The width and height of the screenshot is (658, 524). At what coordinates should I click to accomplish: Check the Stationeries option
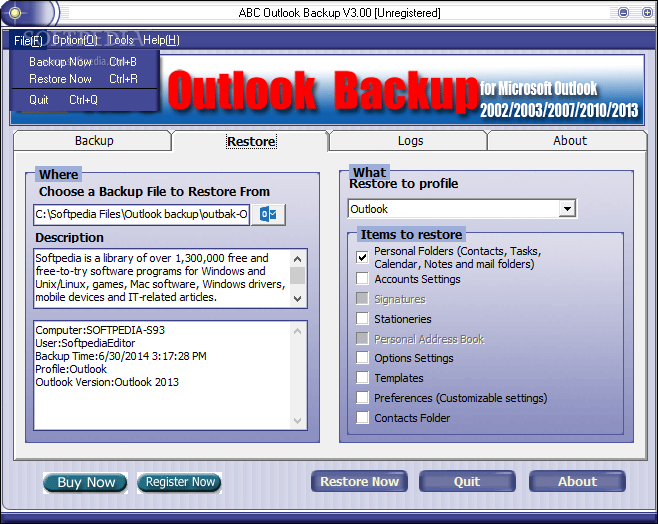pos(362,318)
